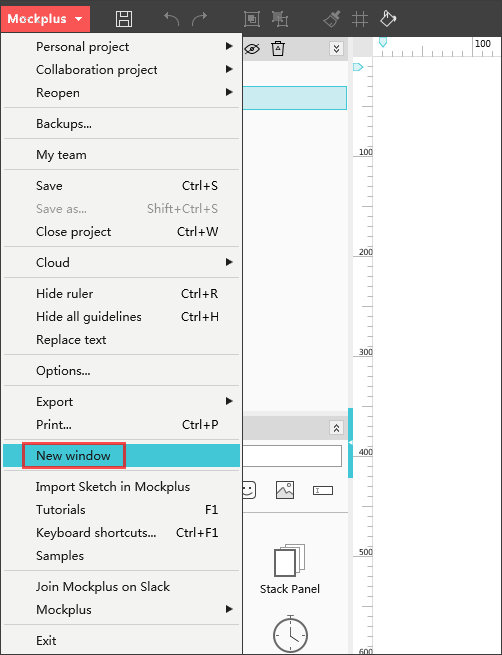
Task: Select New window menu item
Action: click(121, 455)
